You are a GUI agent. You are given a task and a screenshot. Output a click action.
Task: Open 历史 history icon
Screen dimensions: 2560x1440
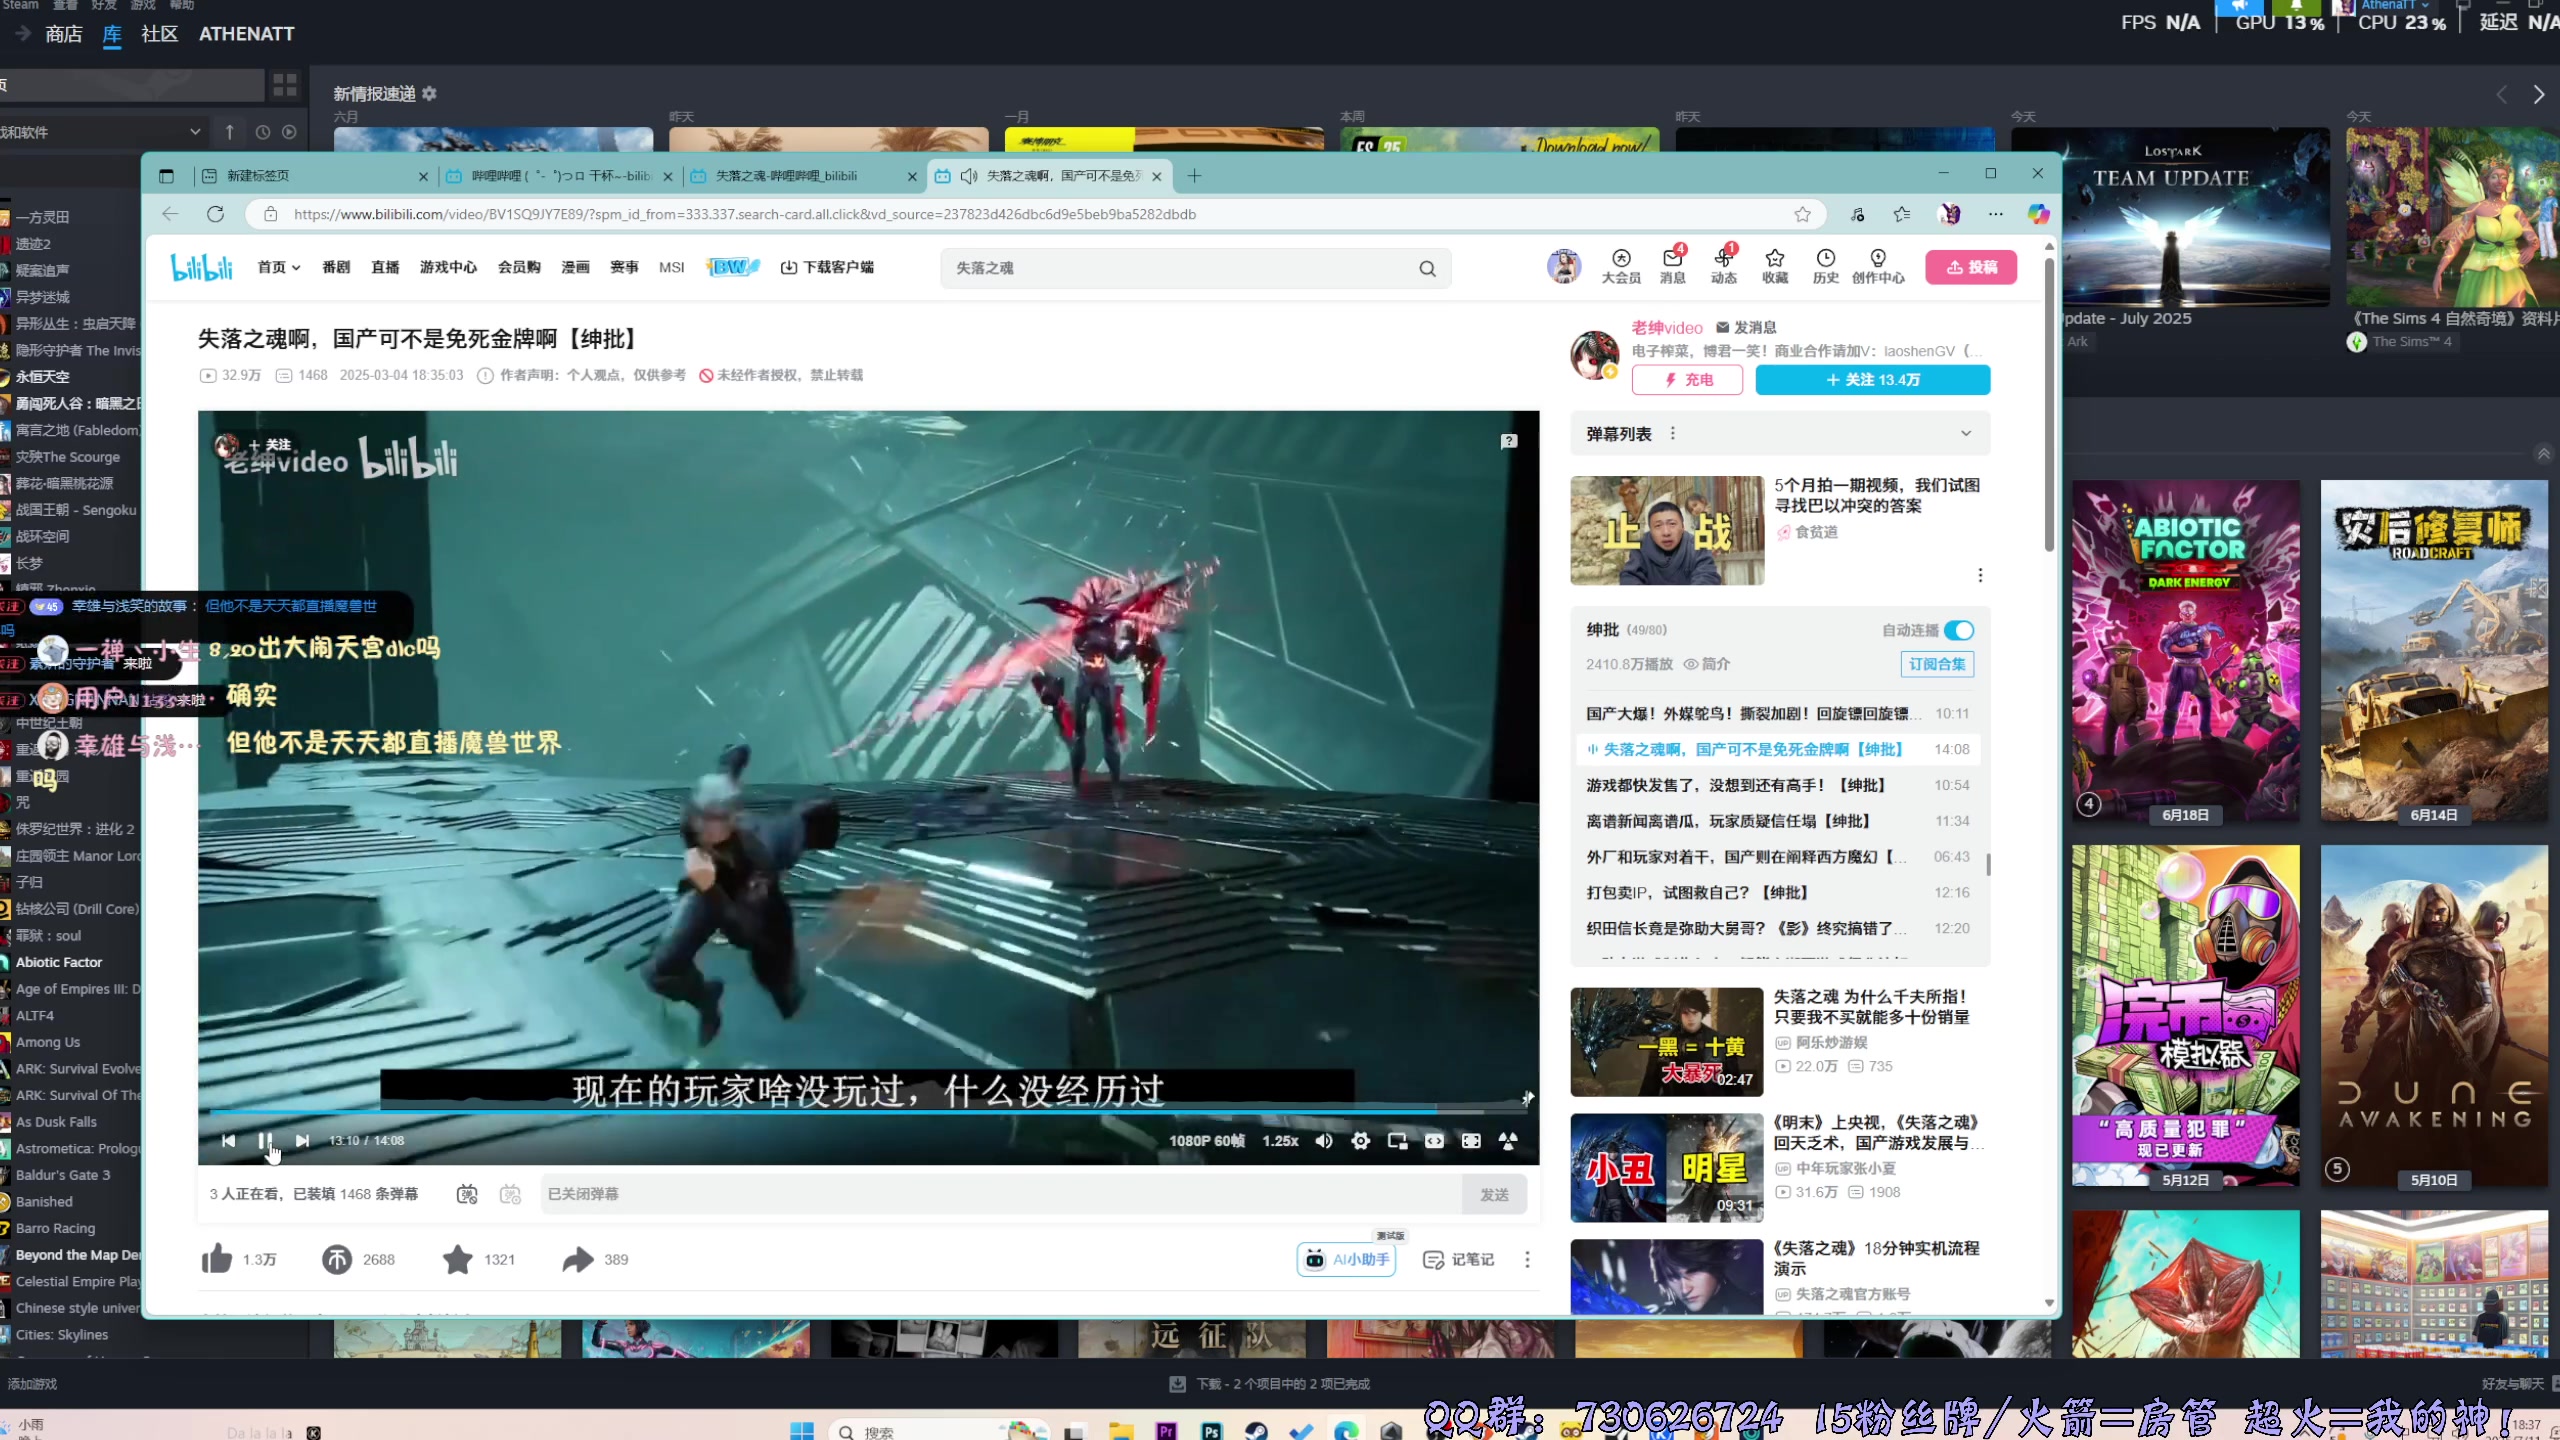coord(1826,267)
